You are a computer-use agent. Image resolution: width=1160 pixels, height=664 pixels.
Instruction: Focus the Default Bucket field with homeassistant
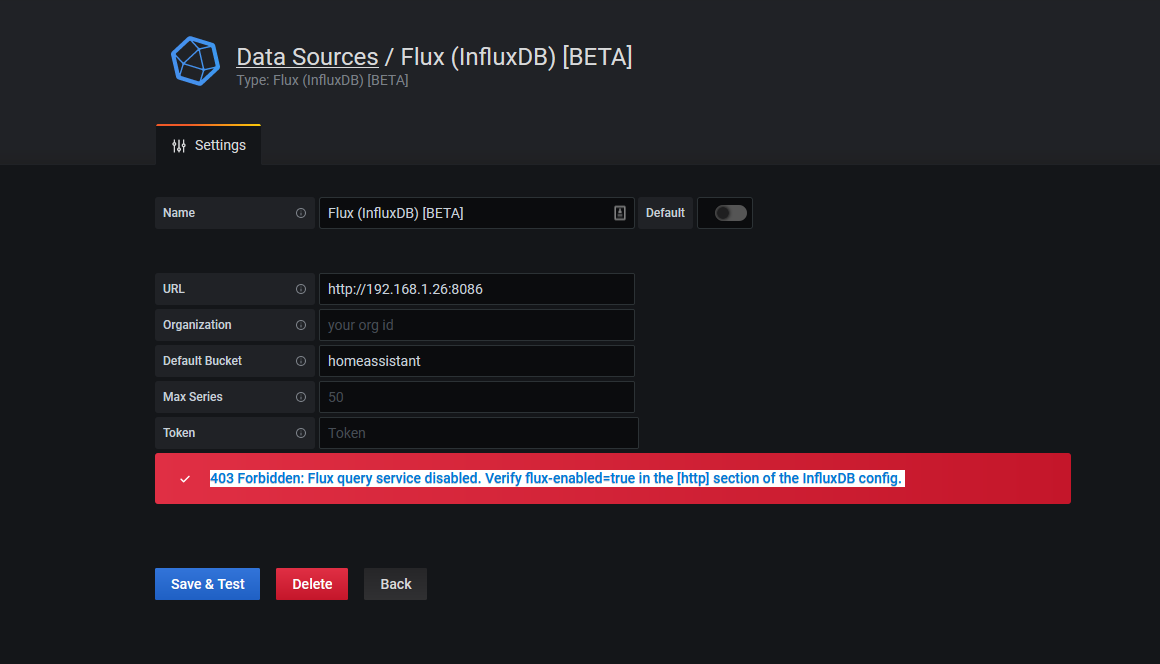[x=476, y=361]
